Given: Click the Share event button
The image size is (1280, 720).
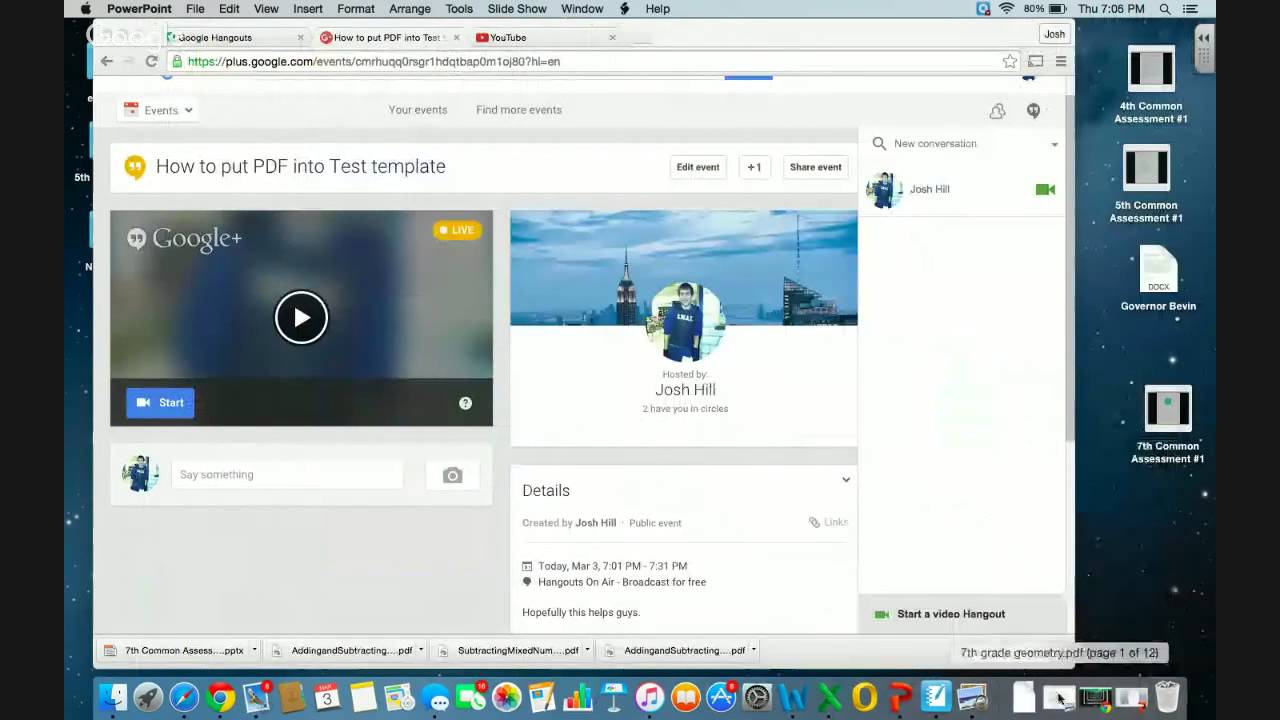Looking at the screenshot, I should pos(816,167).
